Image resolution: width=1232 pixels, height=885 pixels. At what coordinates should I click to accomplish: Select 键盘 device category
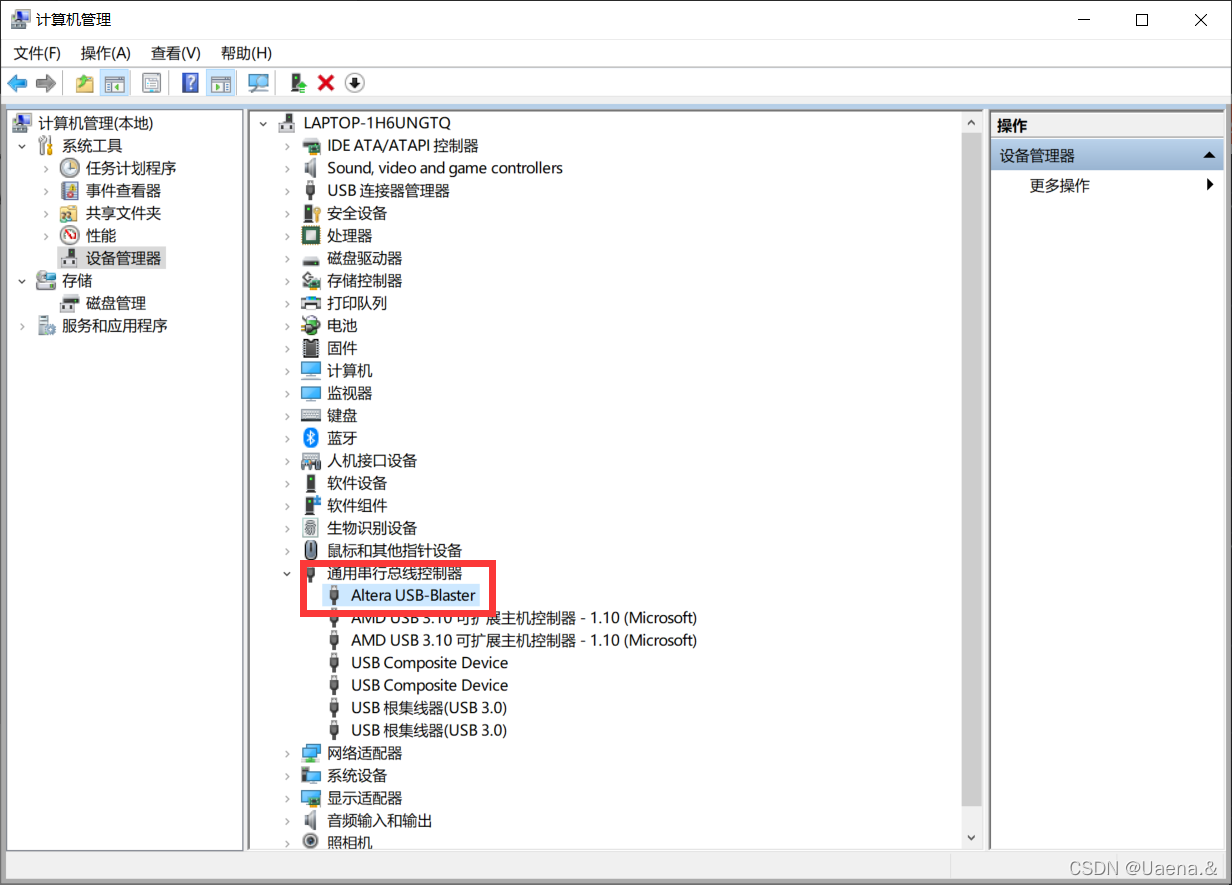click(342, 415)
